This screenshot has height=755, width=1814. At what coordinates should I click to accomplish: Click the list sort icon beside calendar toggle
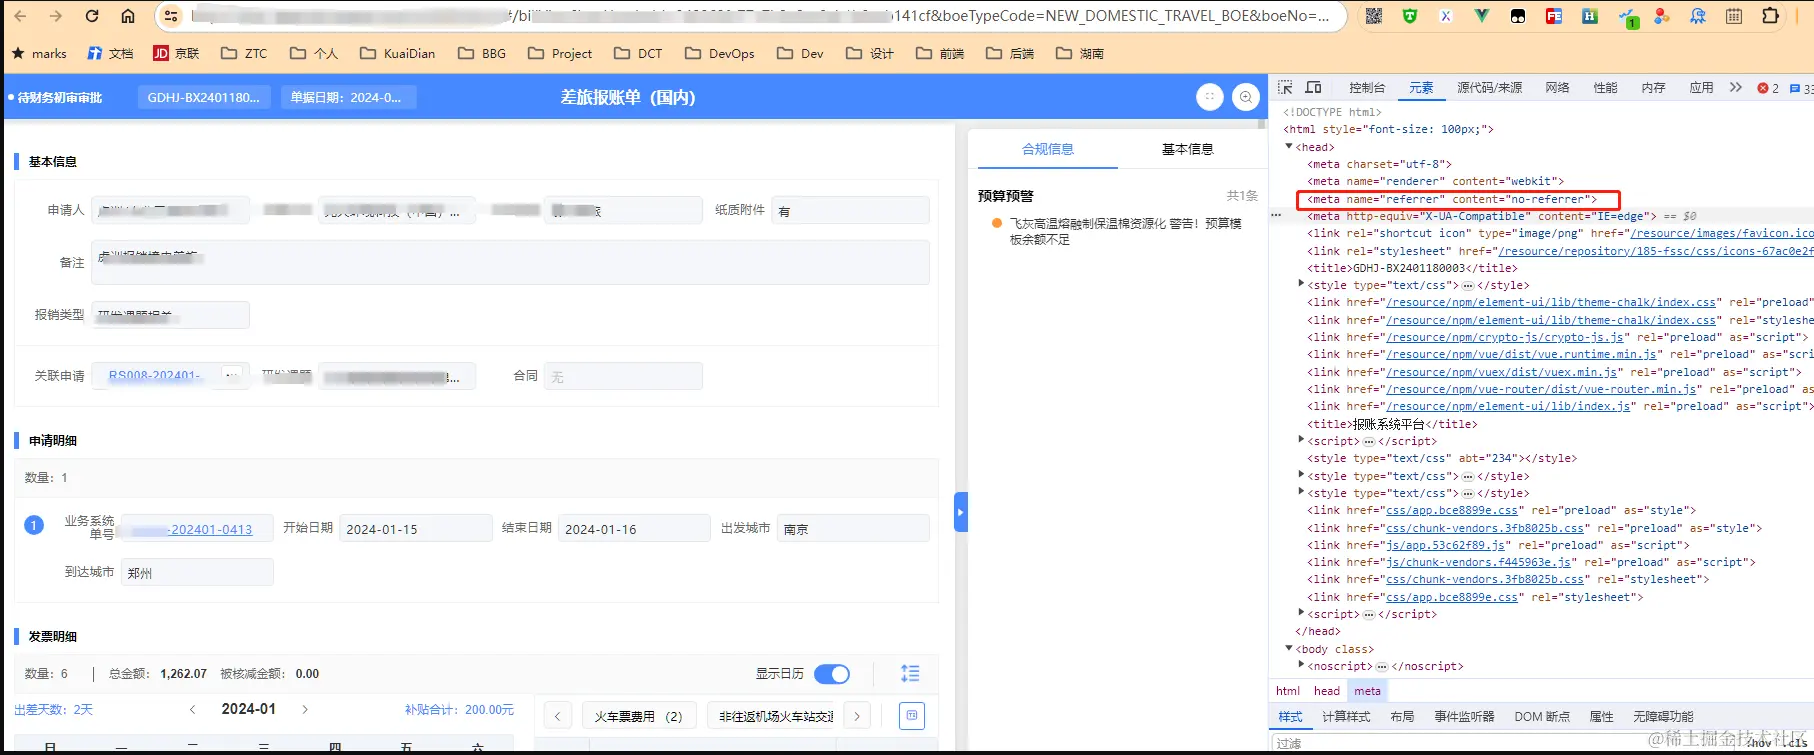(x=910, y=674)
